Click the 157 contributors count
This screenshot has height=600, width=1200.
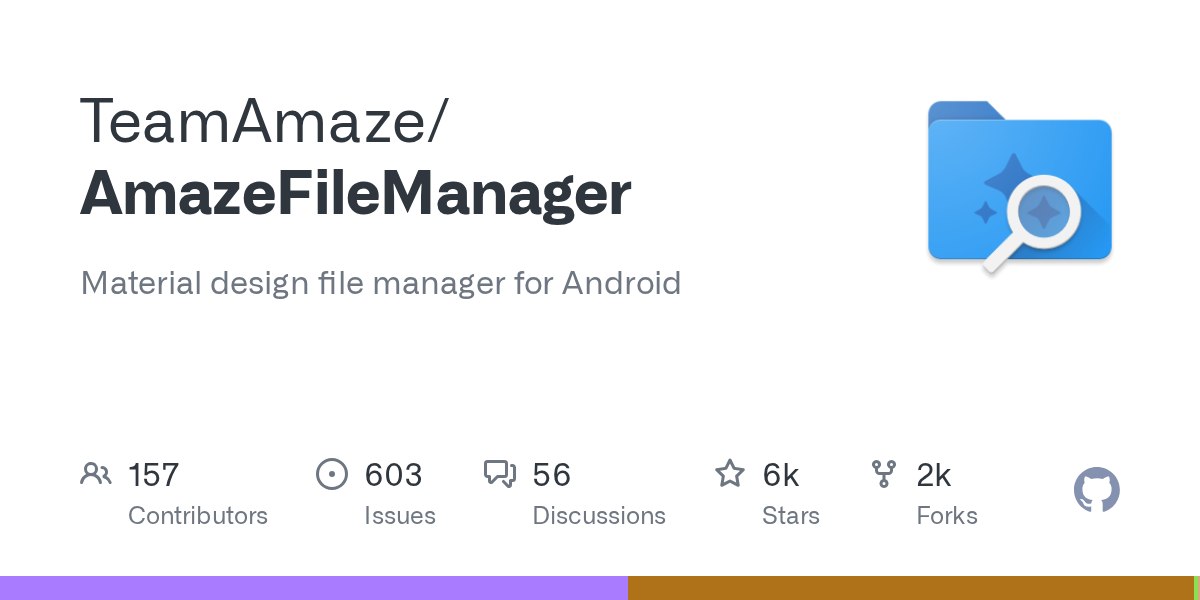(154, 475)
